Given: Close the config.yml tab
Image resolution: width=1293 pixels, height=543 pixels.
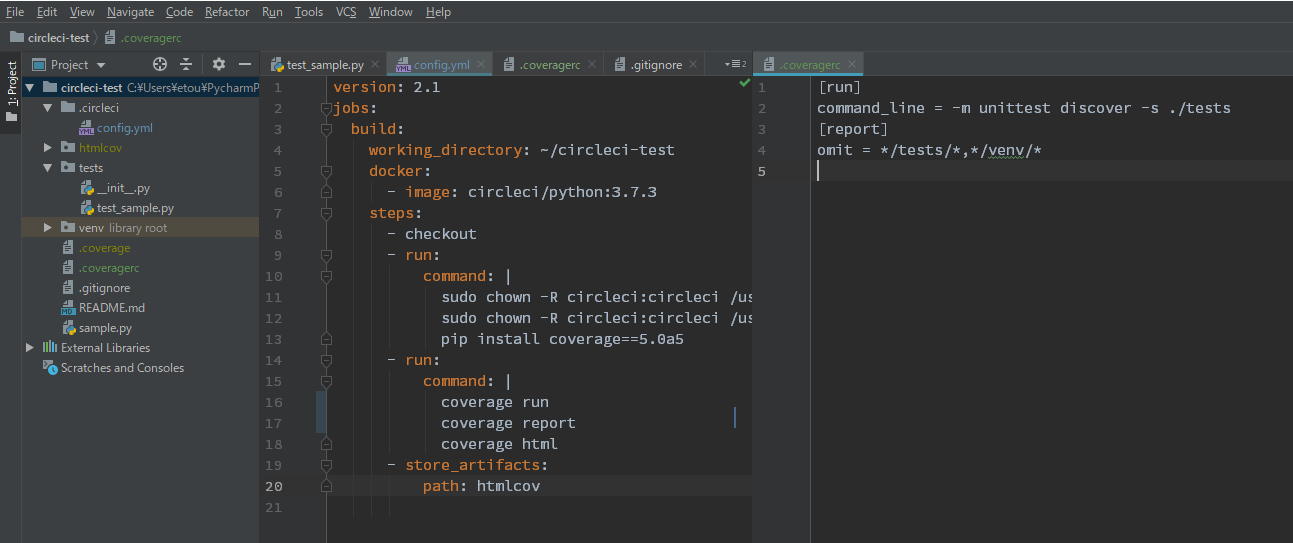Looking at the screenshot, I should (x=482, y=65).
